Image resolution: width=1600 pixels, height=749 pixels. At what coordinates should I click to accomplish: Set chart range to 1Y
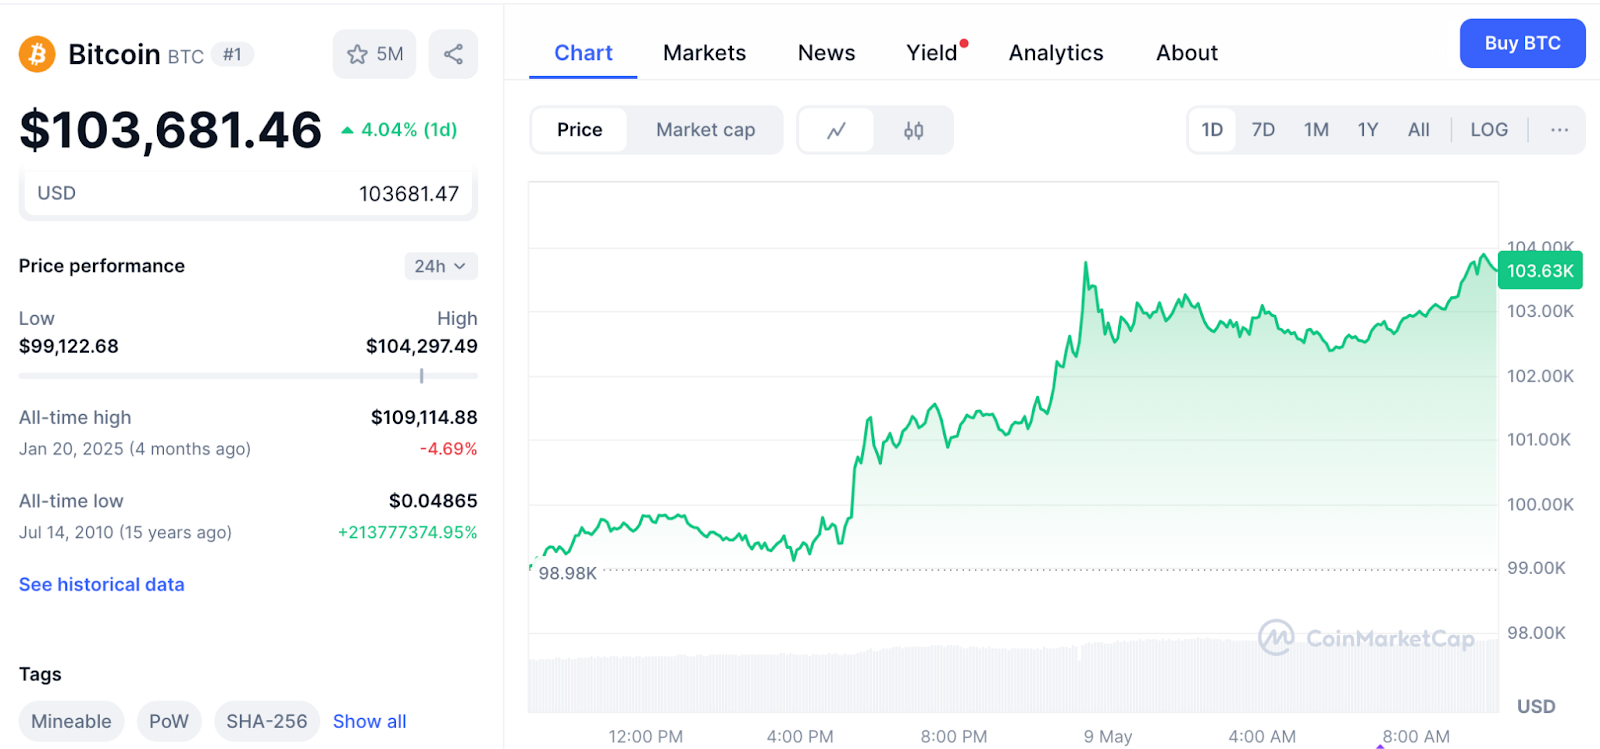click(x=1368, y=130)
